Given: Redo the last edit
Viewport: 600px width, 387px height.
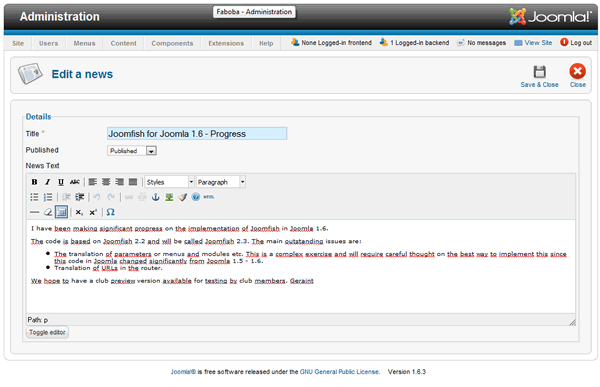Looking at the screenshot, I should [x=111, y=197].
